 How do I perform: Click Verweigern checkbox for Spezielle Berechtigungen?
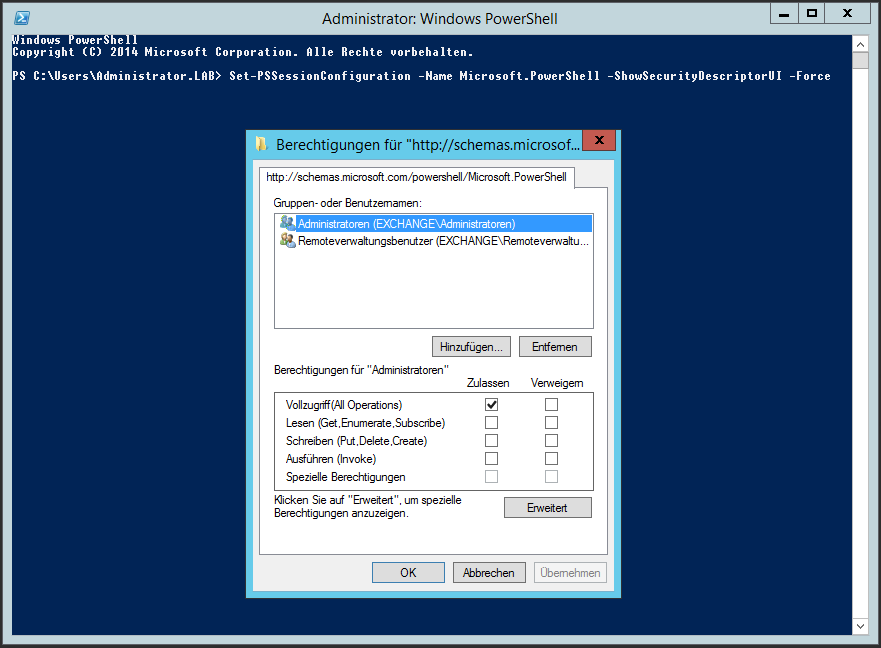click(552, 477)
